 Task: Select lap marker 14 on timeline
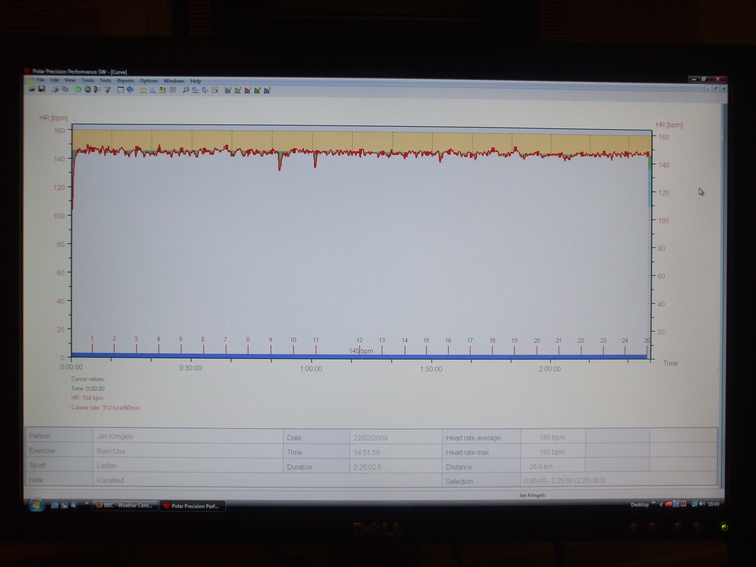pos(405,346)
